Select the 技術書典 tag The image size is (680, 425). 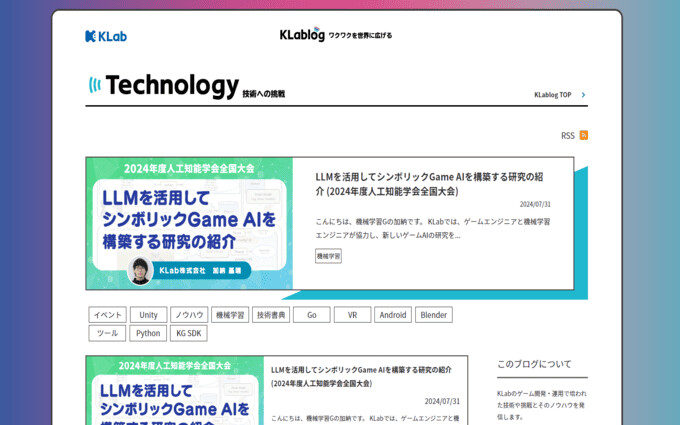point(271,315)
